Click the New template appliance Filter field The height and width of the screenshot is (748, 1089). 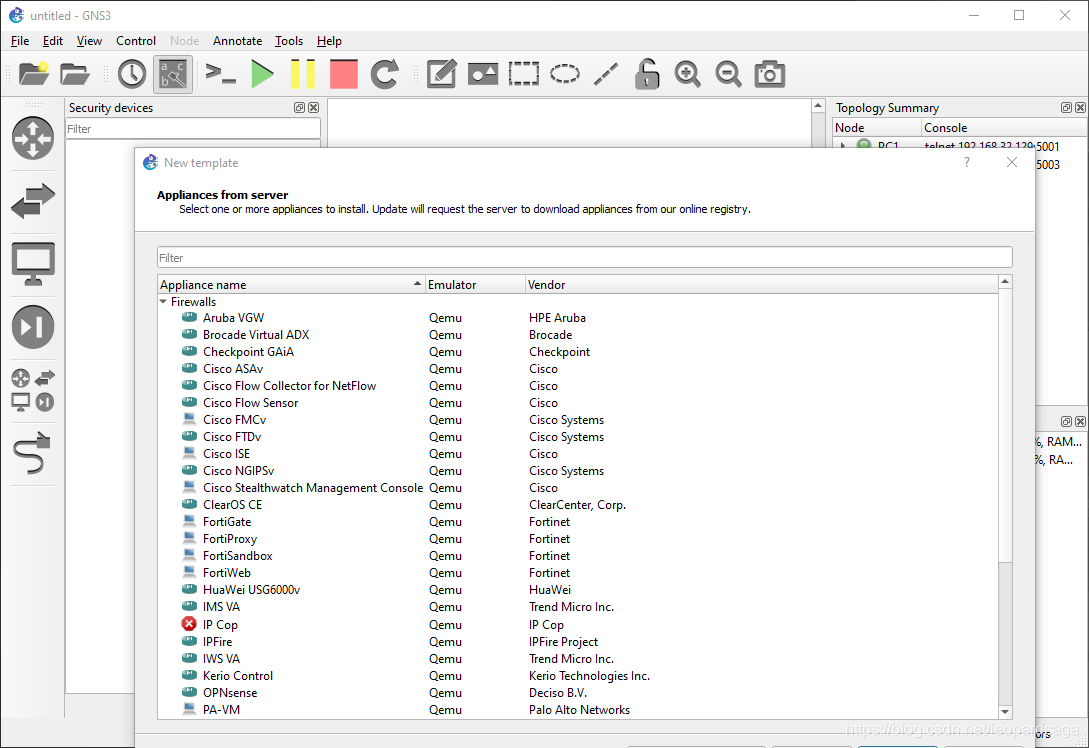pos(584,258)
